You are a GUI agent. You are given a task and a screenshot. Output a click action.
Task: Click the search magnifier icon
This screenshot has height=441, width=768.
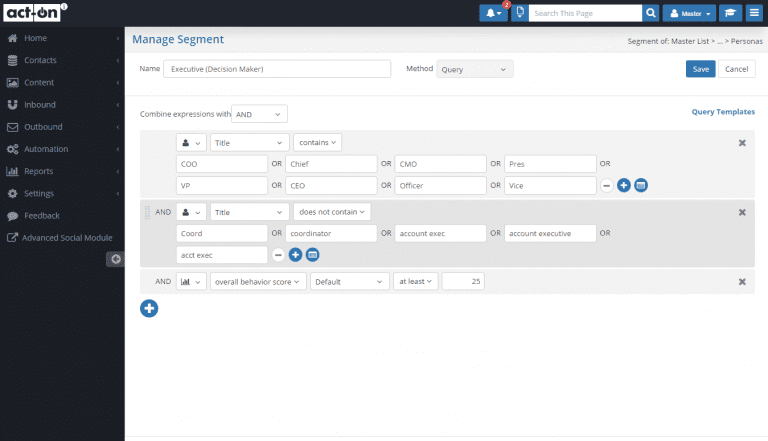click(651, 13)
